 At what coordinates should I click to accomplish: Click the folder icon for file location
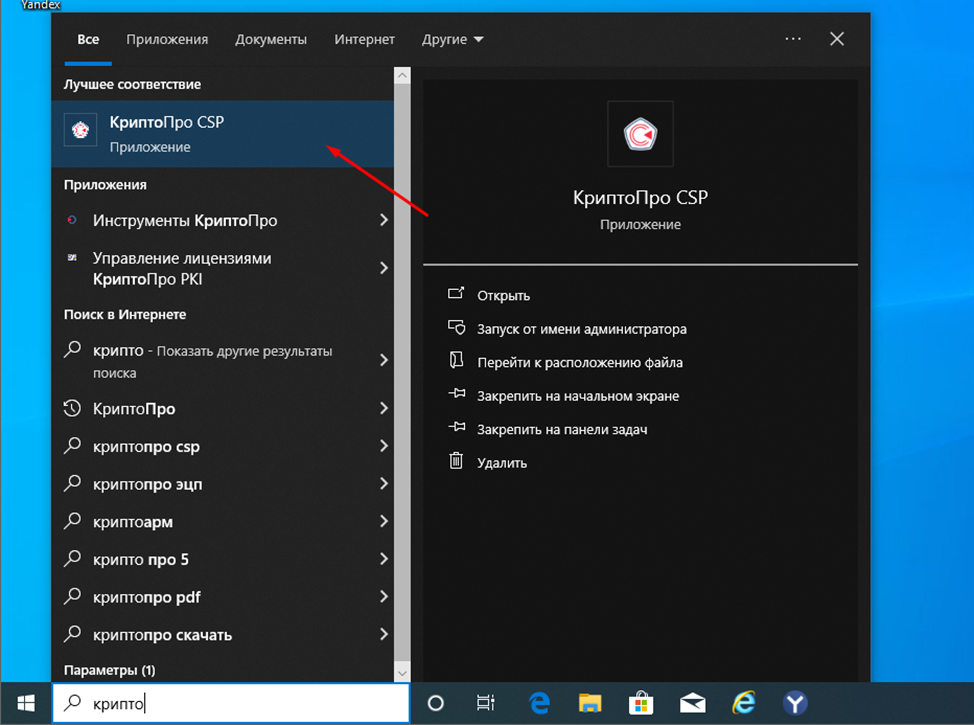pyautogui.click(x=456, y=360)
